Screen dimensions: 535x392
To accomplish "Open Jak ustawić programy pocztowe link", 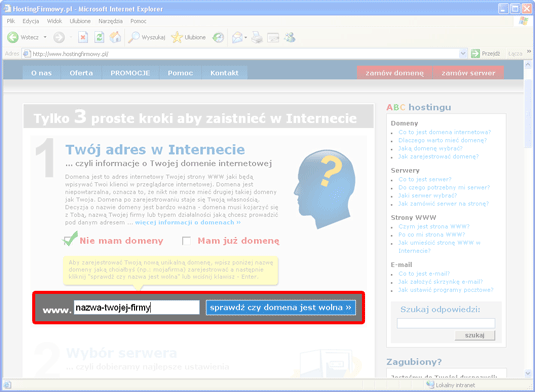I will (446, 290).
